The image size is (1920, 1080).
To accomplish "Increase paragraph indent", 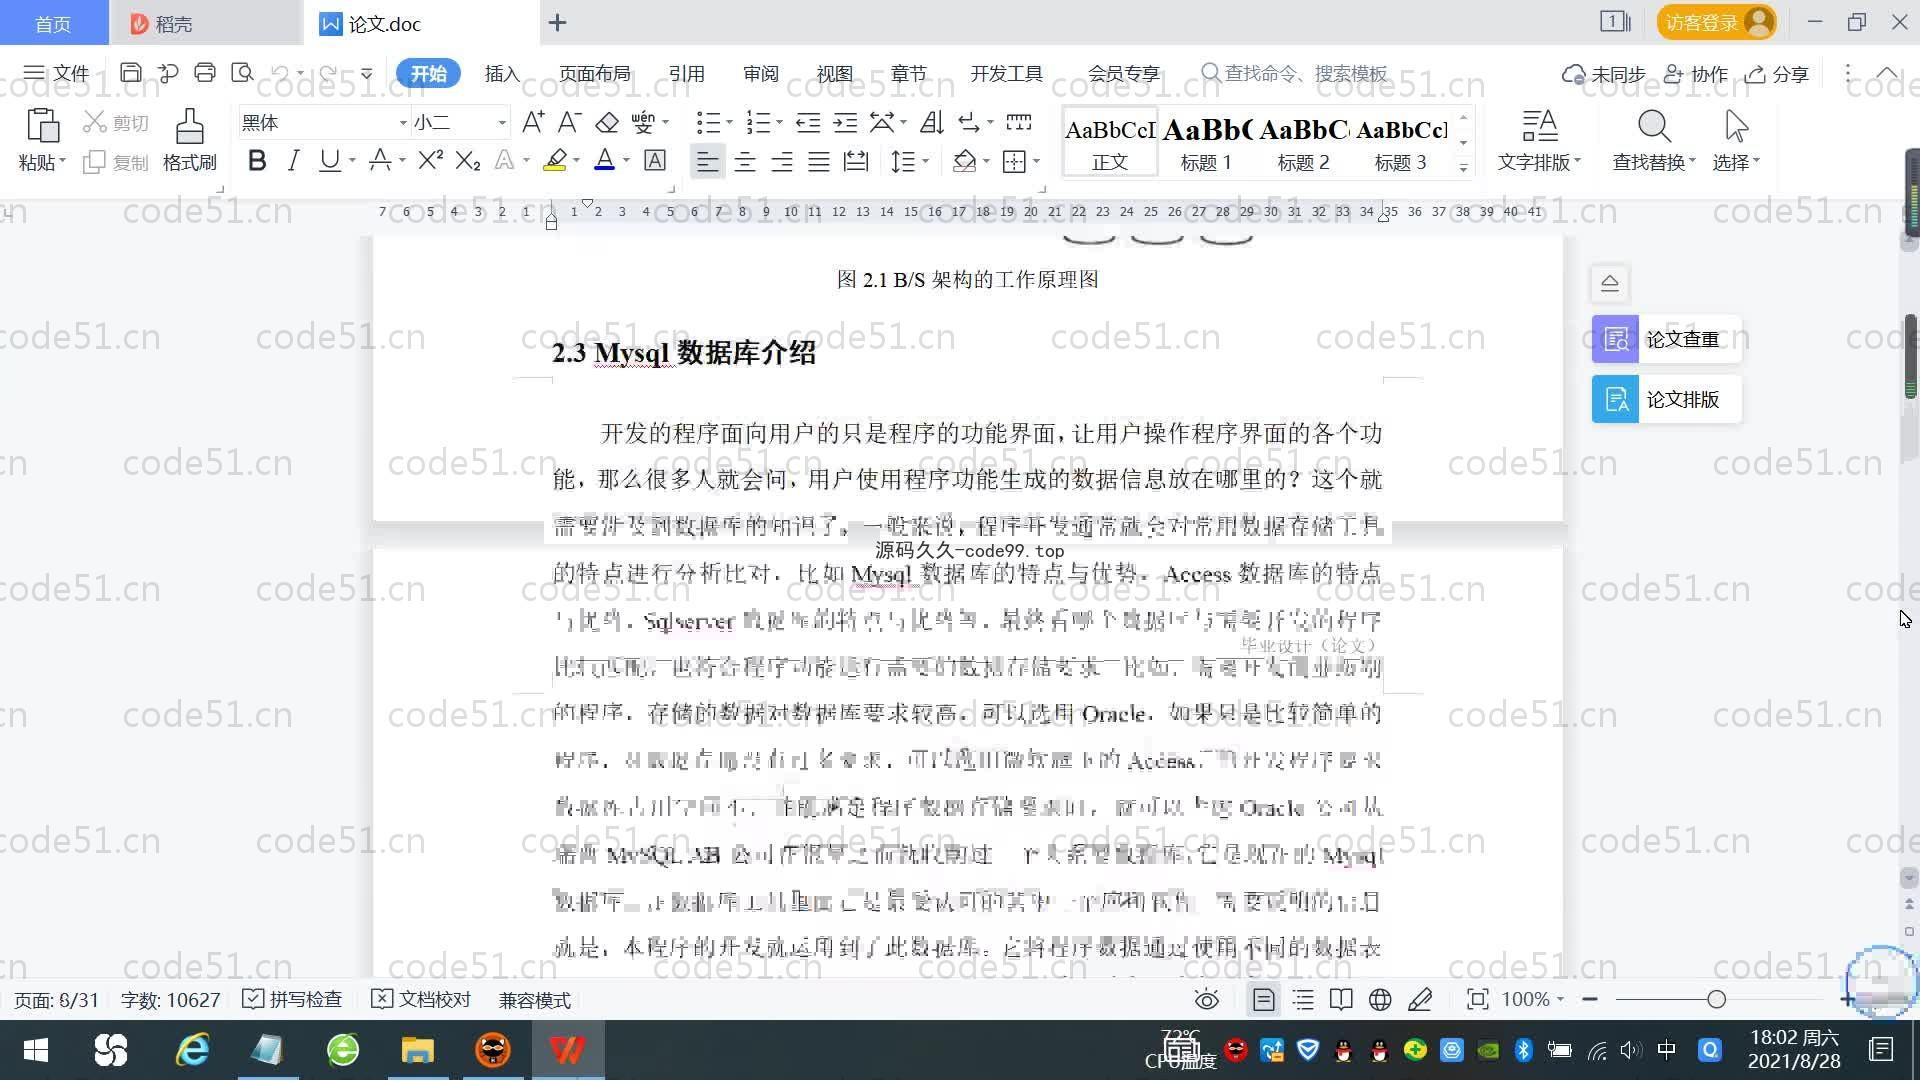I will pos(845,122).
